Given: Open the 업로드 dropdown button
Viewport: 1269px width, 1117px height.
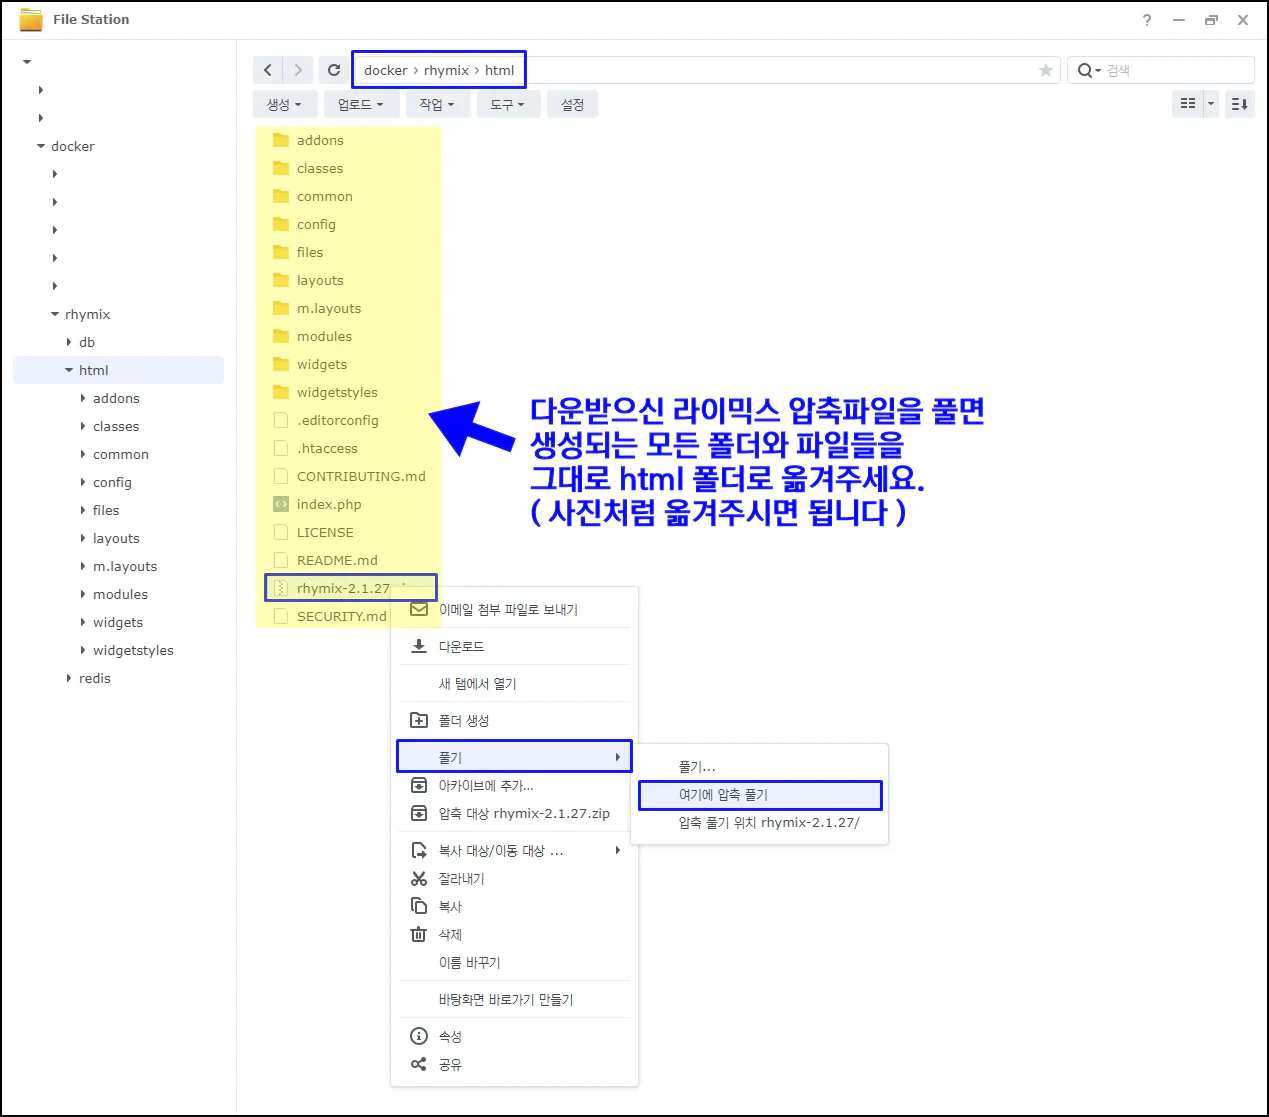Looking at the screenshot, I should [x=361, y=104].
